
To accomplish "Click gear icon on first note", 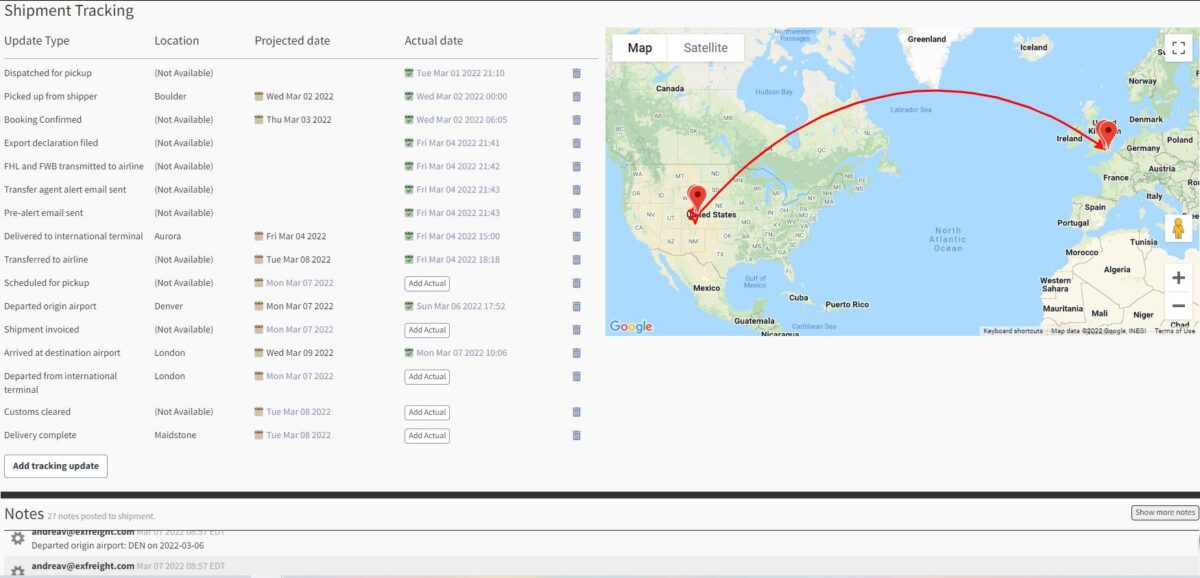I will pos(17,539).
